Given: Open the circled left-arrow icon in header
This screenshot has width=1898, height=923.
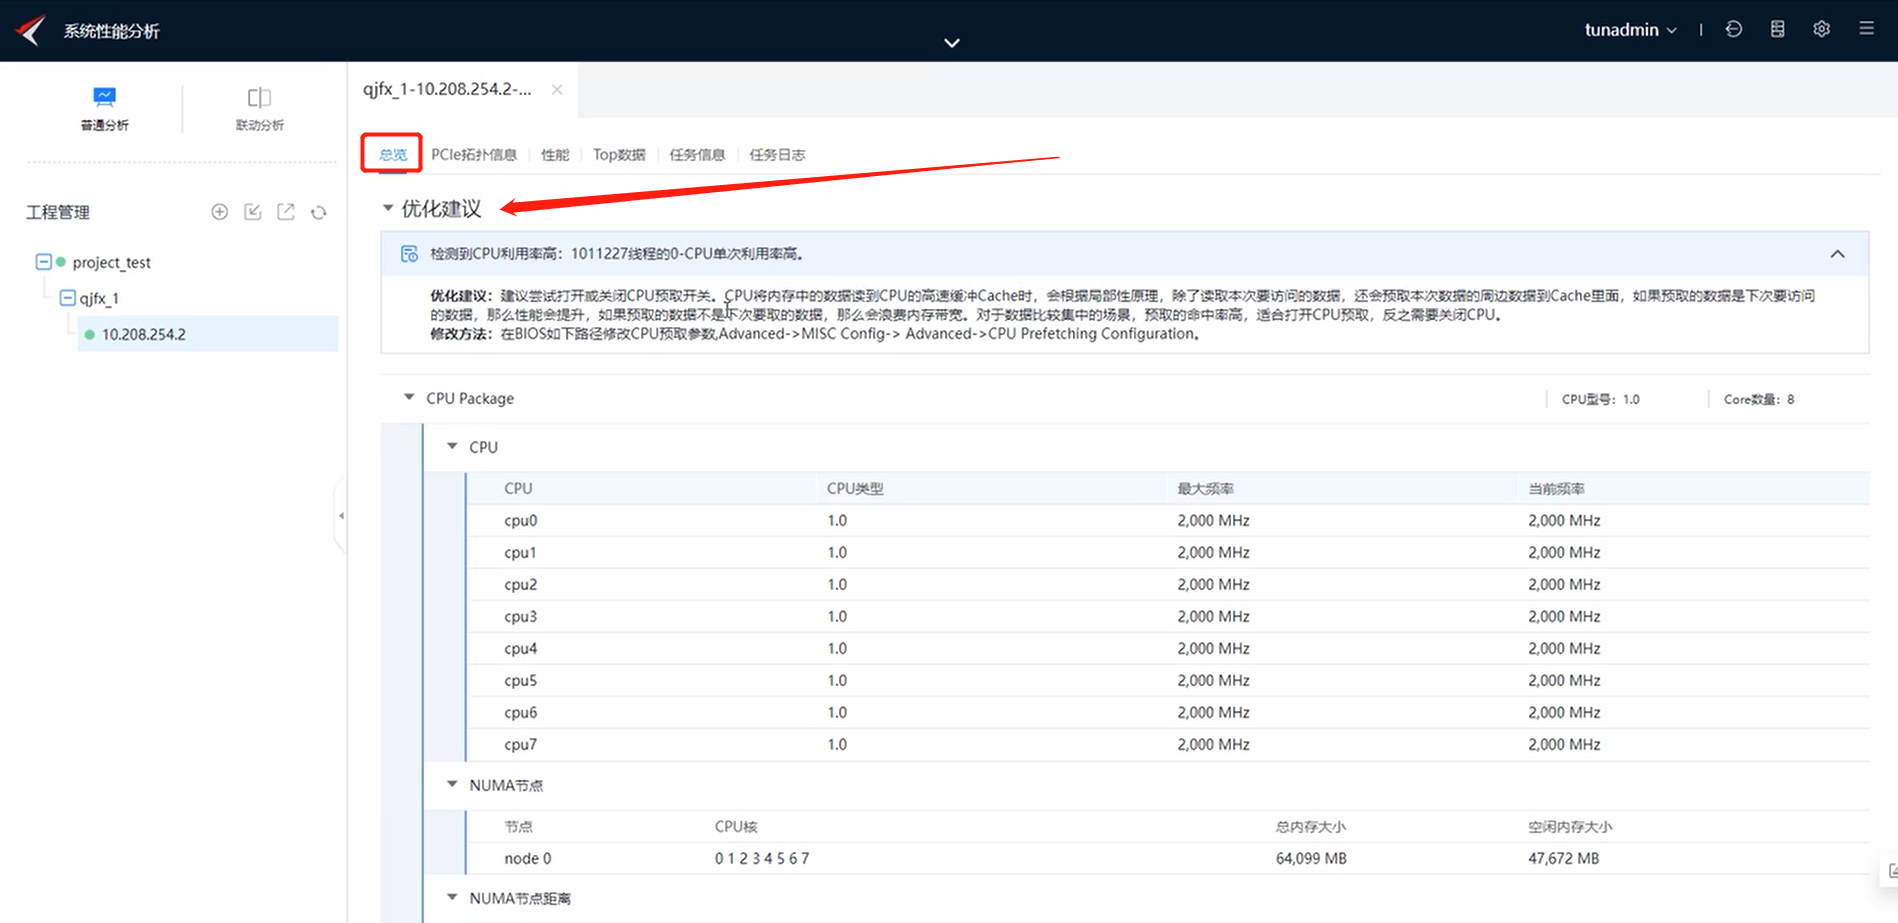Looking at the screenshot, I should 1734,30.
